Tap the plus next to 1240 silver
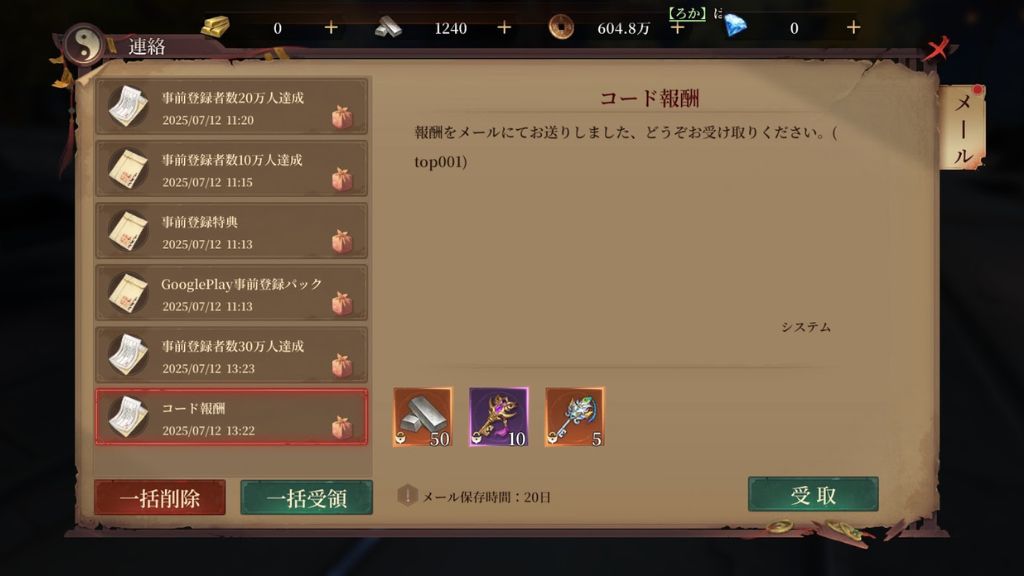This screenshot has width=1024, height=576. (x=504, y=27)
